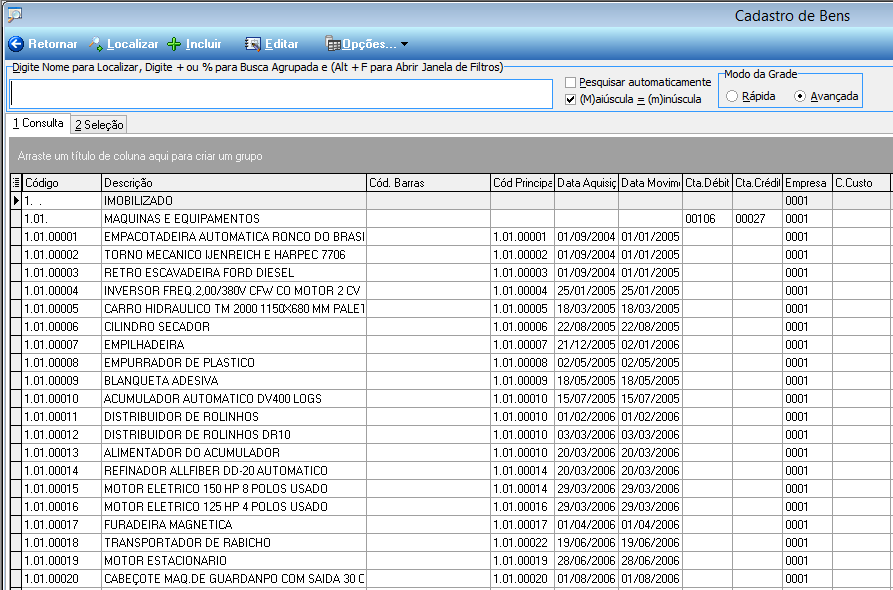The width and height of the screenshot is (893, 590).
Task: Click debit account cell 00106
Action: [x=707, y=219]
